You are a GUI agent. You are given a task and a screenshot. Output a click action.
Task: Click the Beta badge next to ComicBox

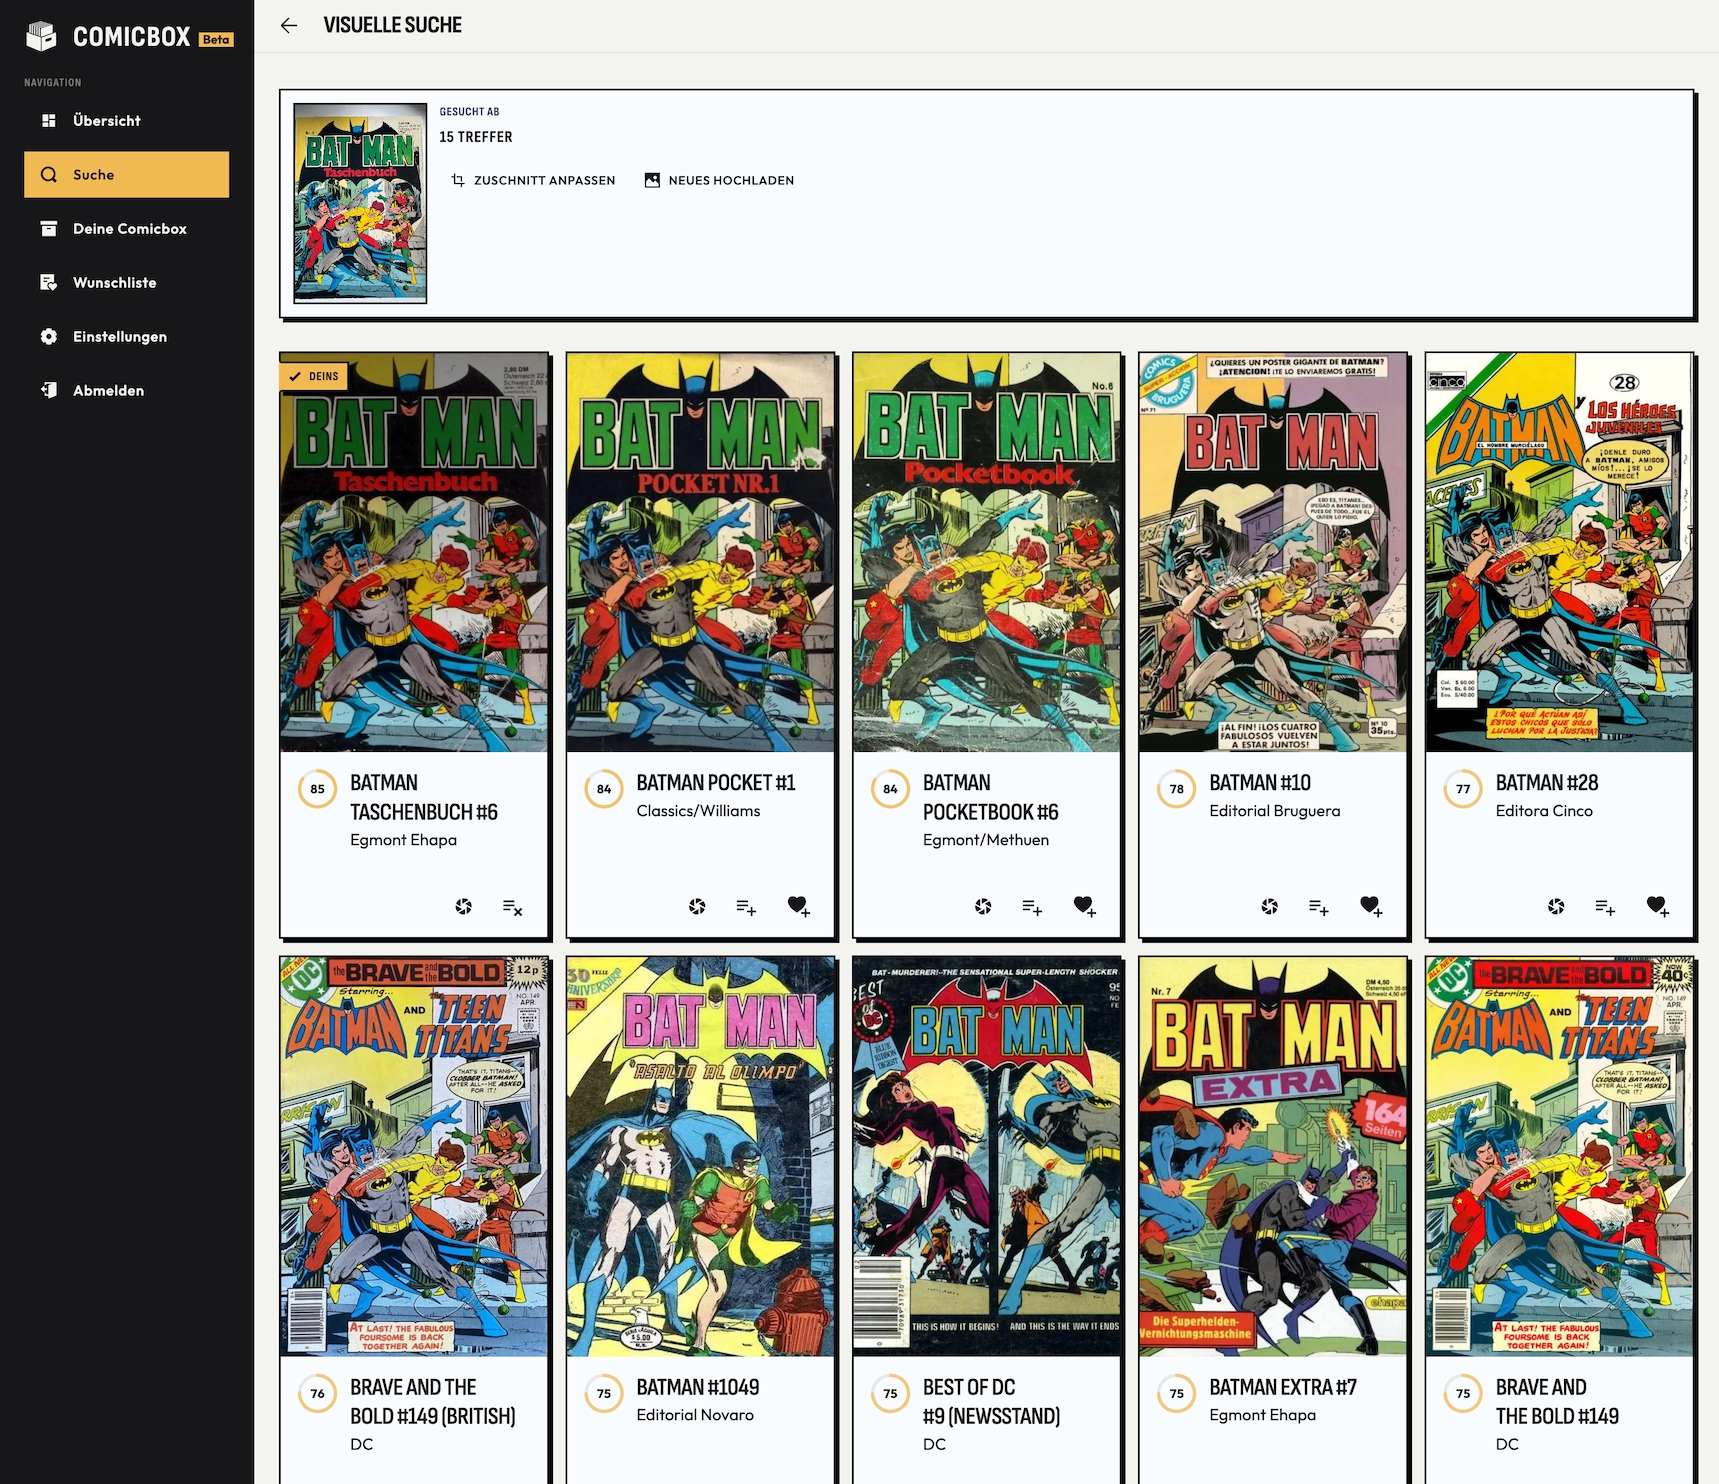(216, 40)
